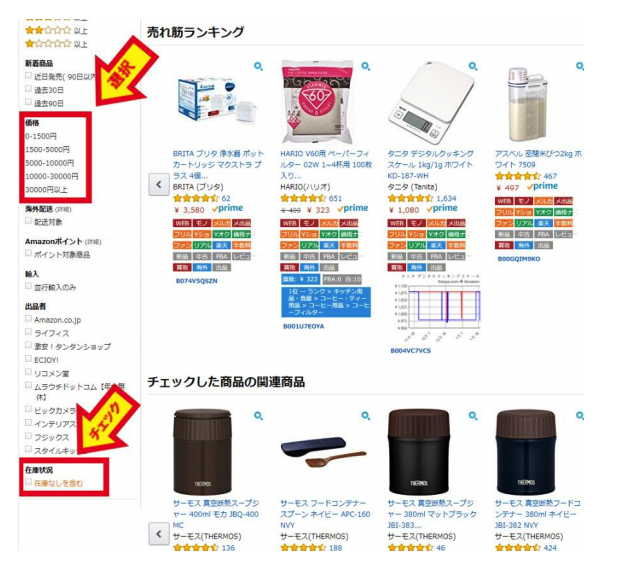The image size is (629, 576).
Task: Click the FBA badge under the Tanita scale
Action: [x=436, y=256]
